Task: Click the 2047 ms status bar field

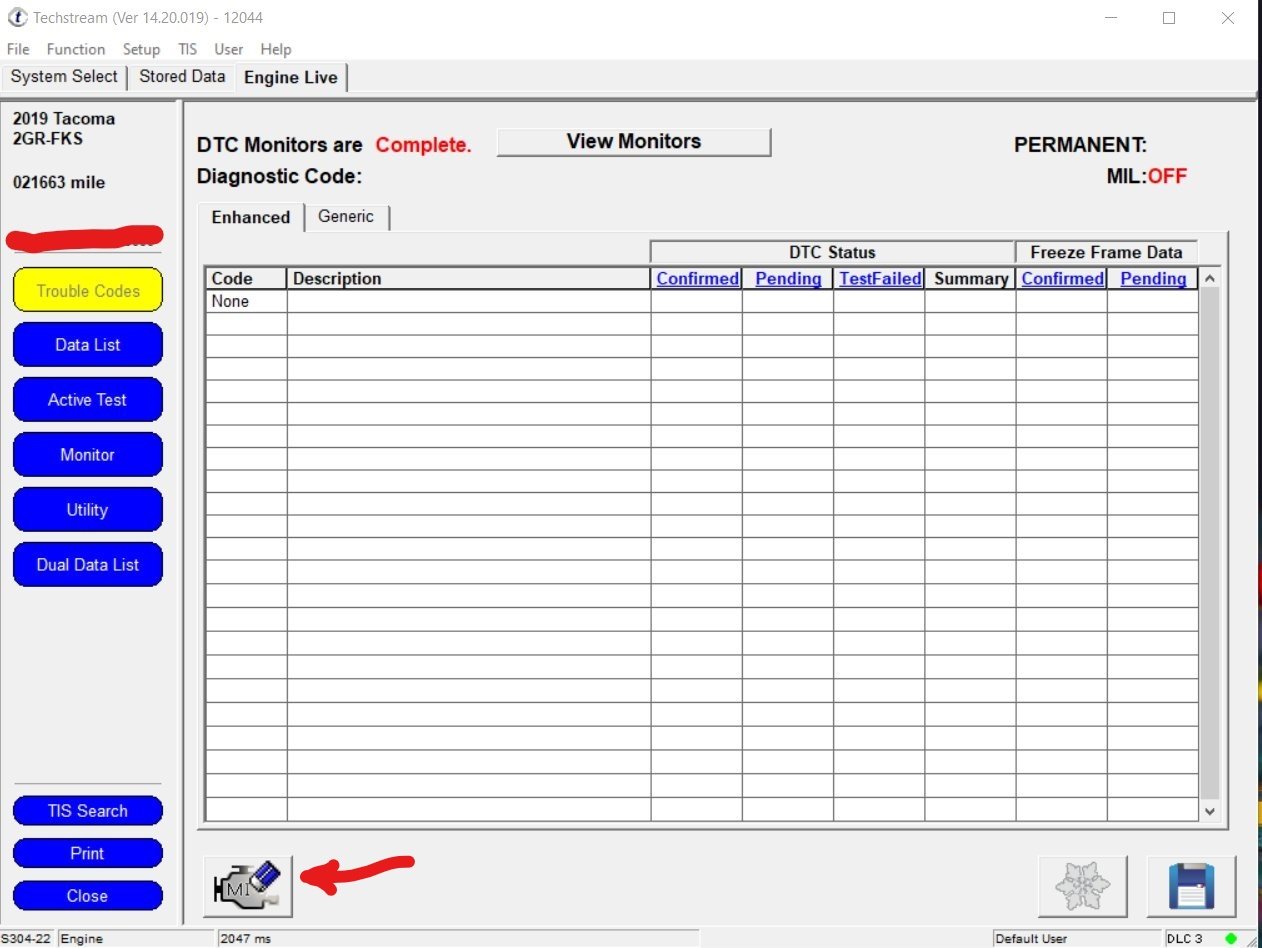Action: tap(457, 939)
